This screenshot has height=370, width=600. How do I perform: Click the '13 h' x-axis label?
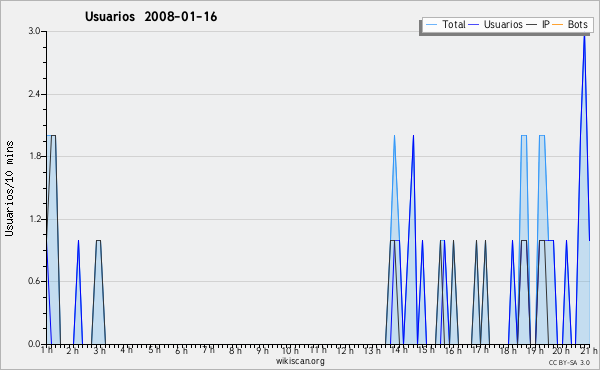point(372,350)
